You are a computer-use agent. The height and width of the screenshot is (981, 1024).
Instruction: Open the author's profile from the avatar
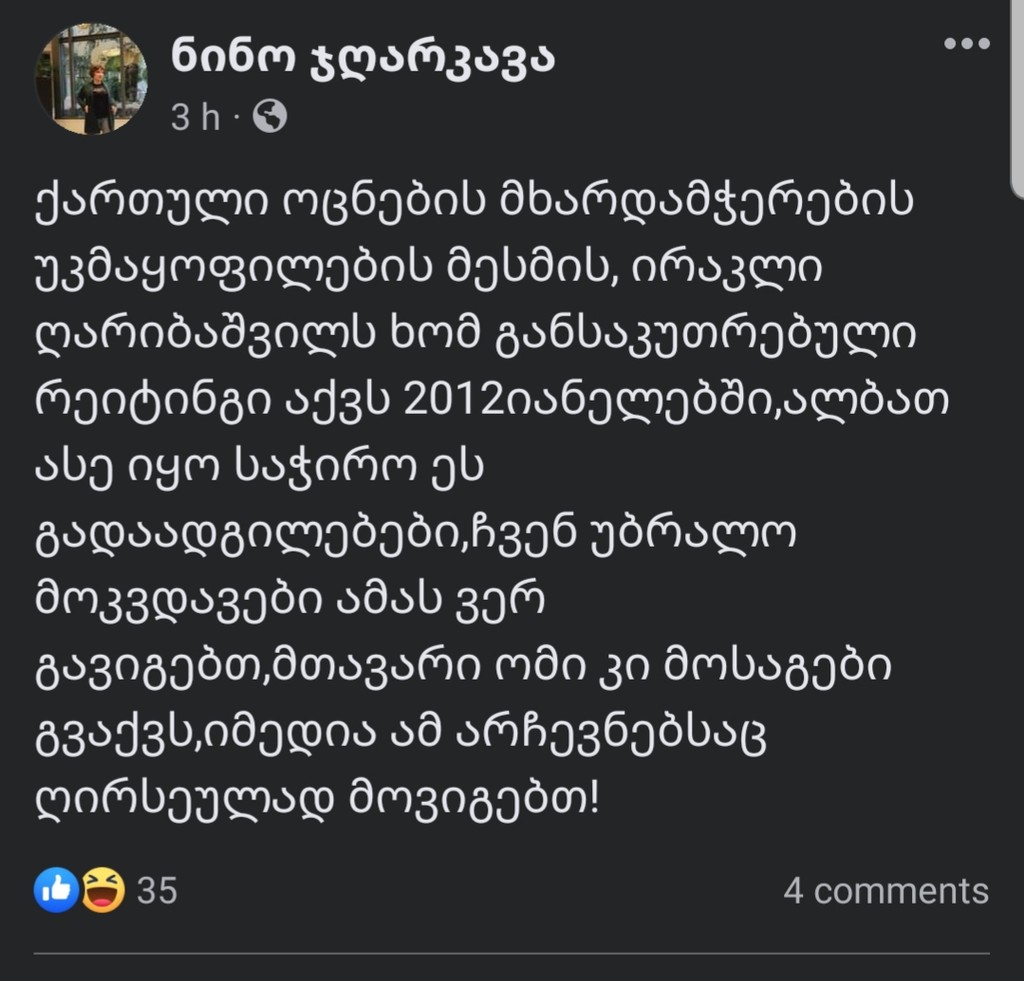(91, 80)
